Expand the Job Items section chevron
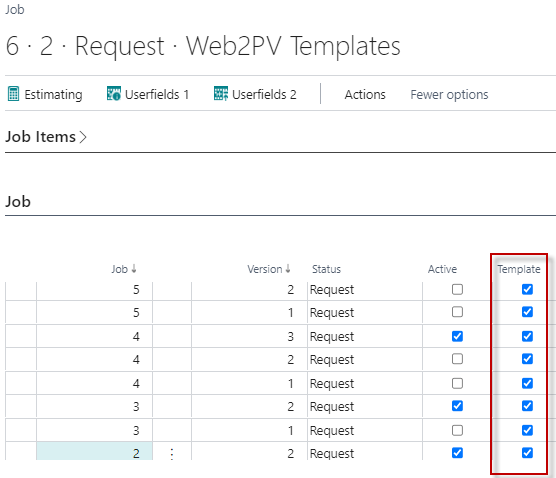556x478 pixels. click(x=83, y=137)
